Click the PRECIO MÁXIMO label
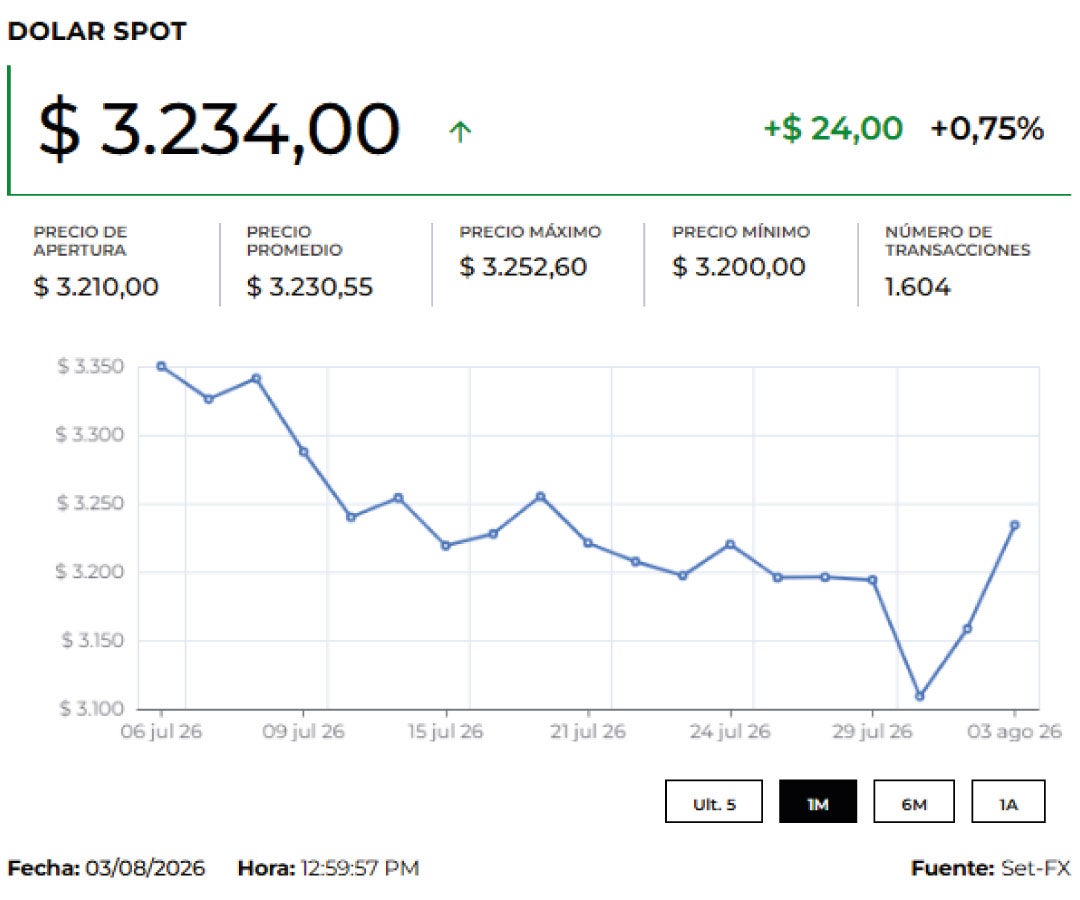This screenshot has width=1080, height=900. pos(530,232)
